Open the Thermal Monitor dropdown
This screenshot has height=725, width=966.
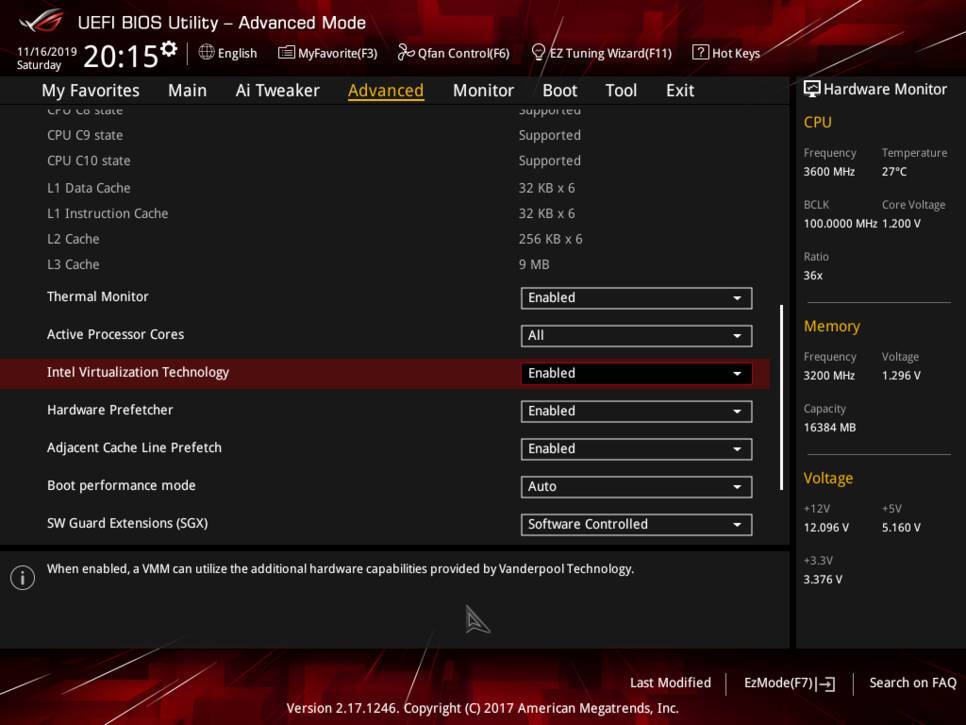pyautogui.click(x=636, y=298)
